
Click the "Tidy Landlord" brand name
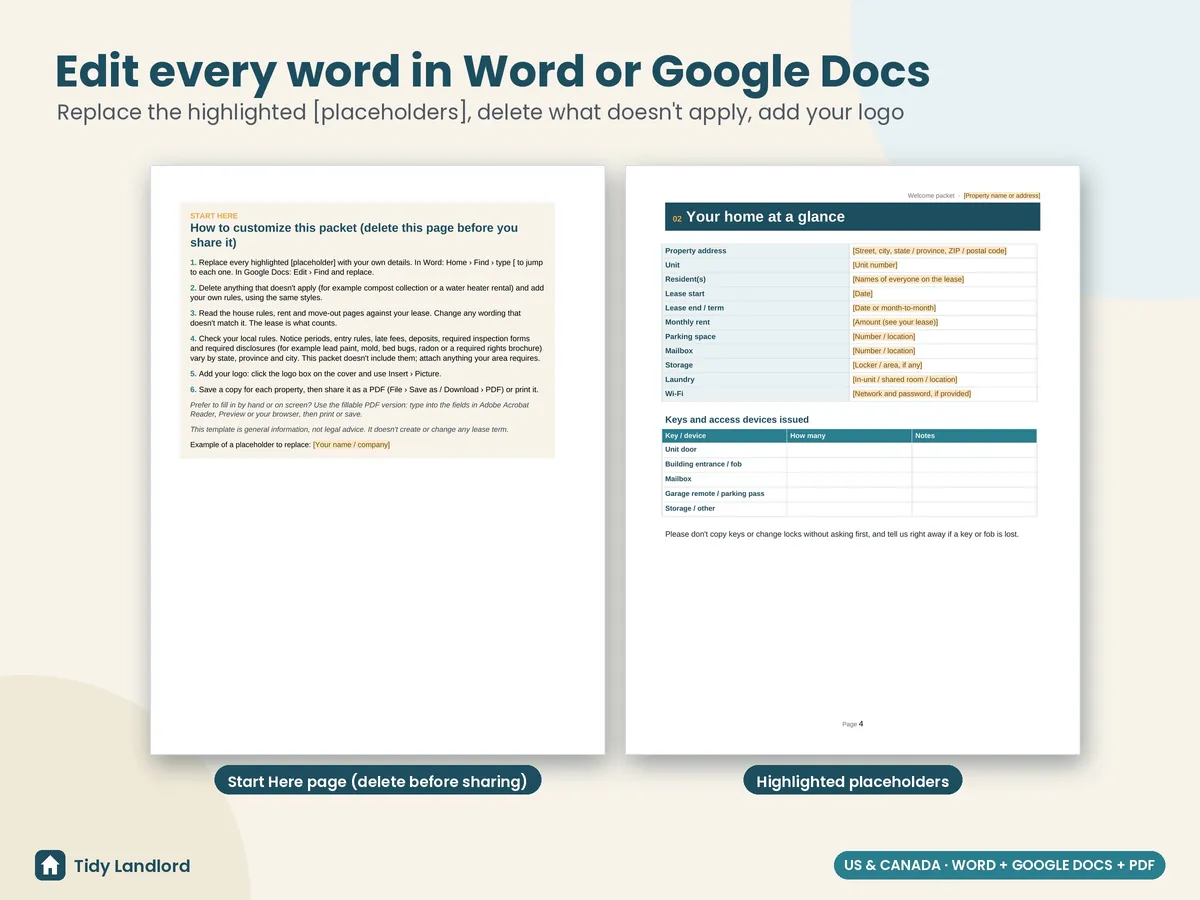coord(132,866)
